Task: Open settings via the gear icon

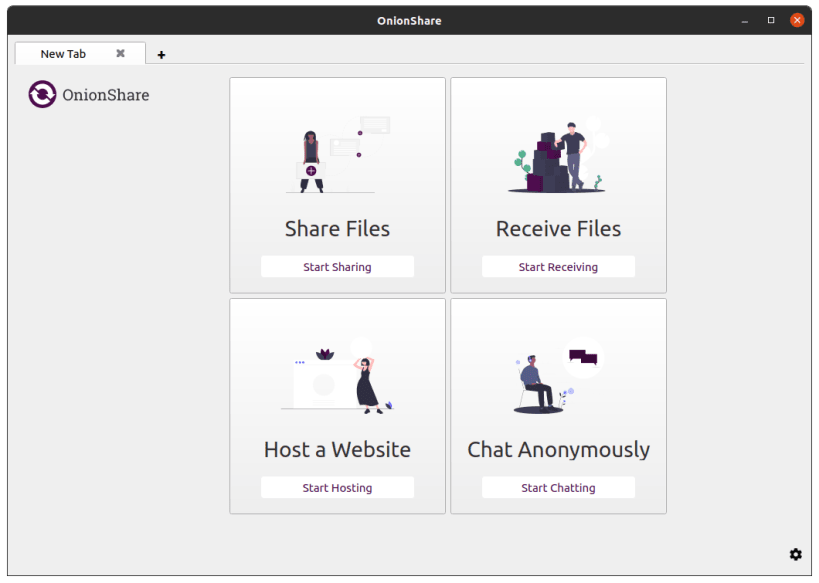Action: (x=795, y=554)
